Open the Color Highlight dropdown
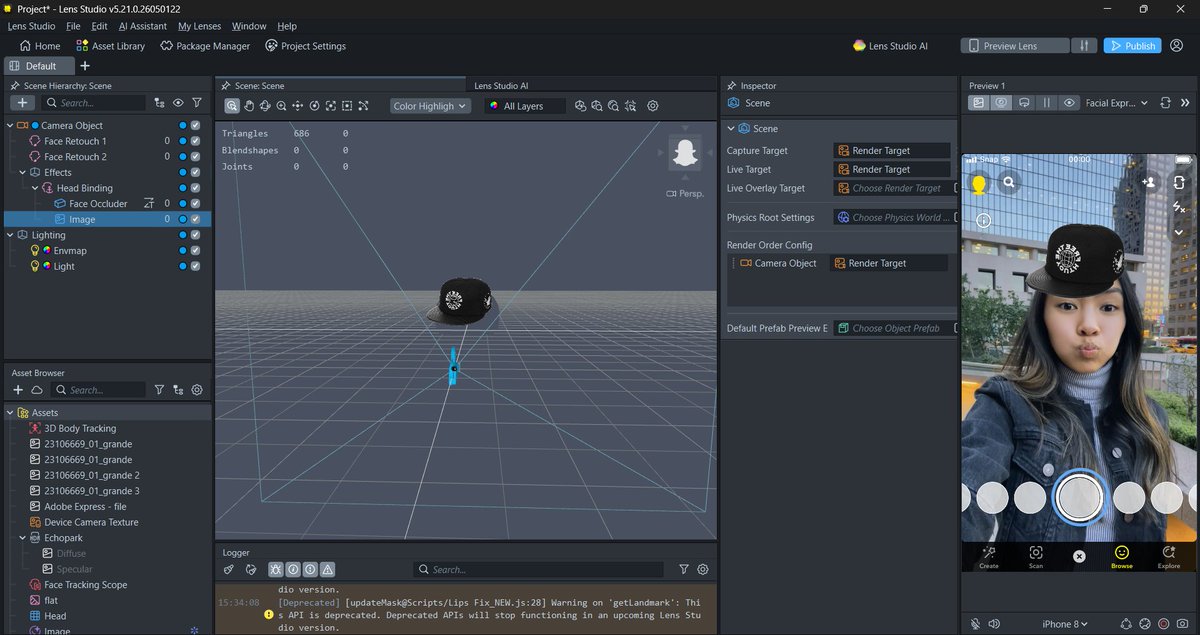1200x635 pixels. [x=430, y=106]
